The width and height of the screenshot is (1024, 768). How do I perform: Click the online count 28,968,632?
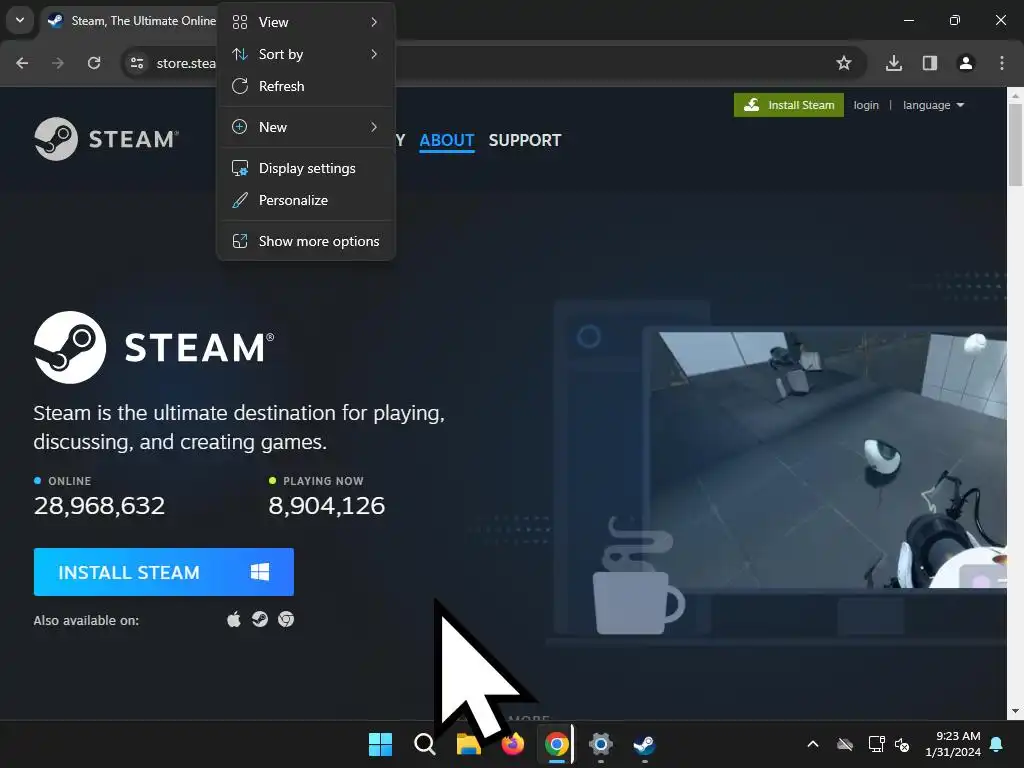click(99, 505)
